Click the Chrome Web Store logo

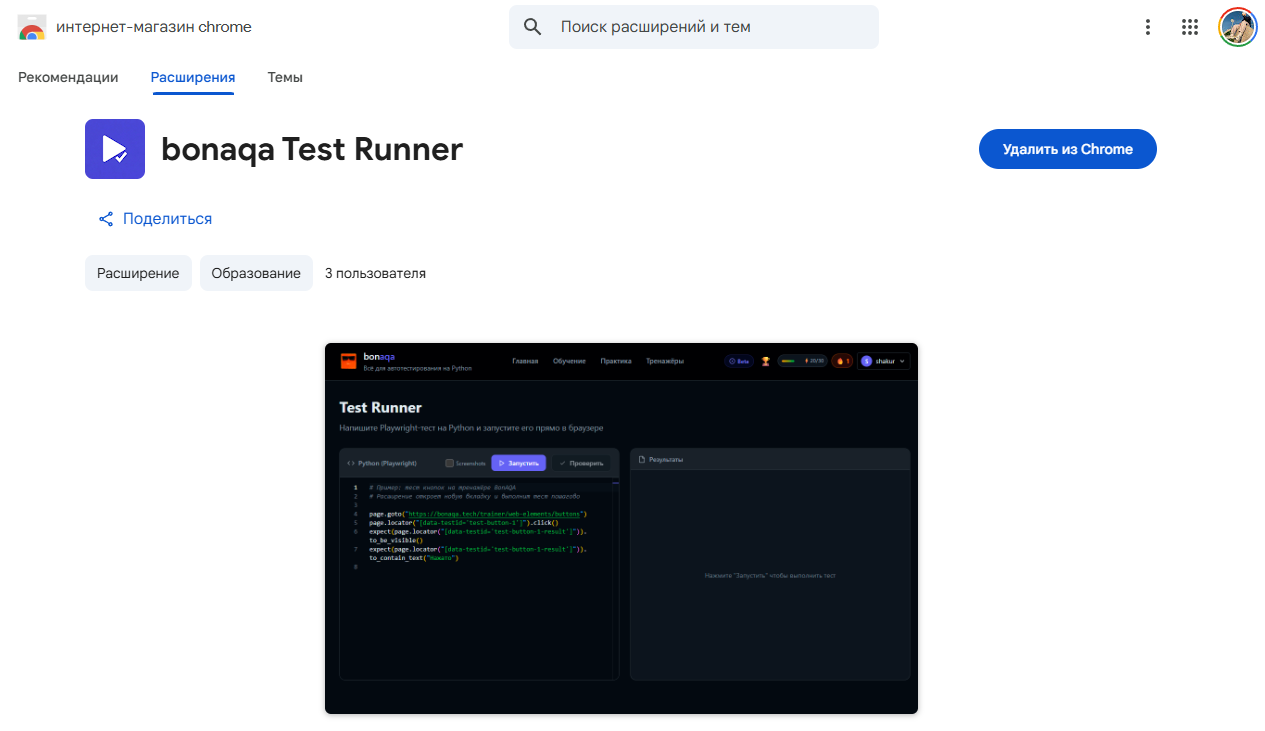click(32, 27)
